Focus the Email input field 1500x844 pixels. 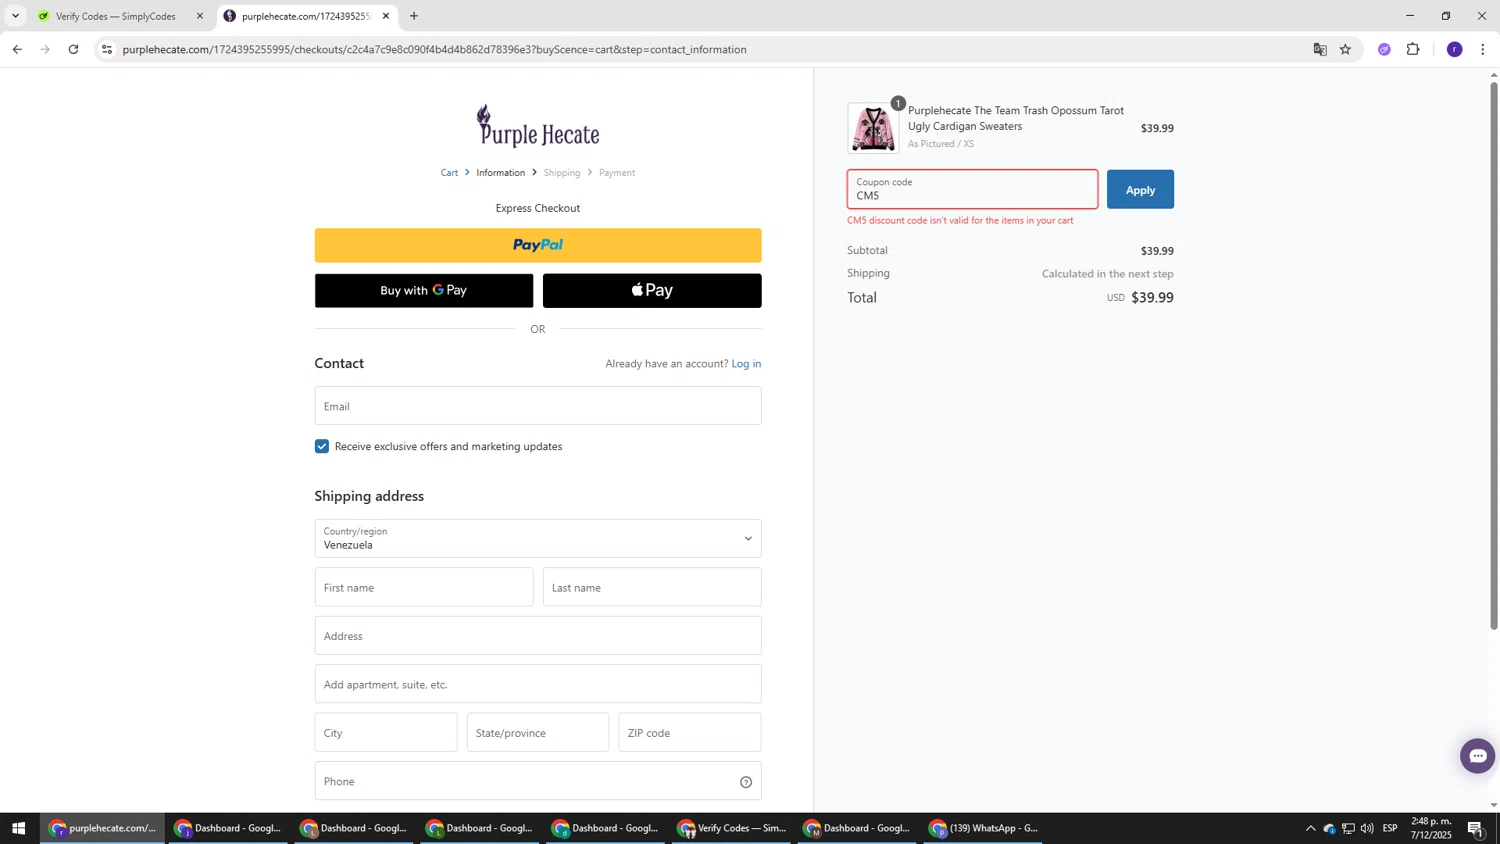pos(538,406)
